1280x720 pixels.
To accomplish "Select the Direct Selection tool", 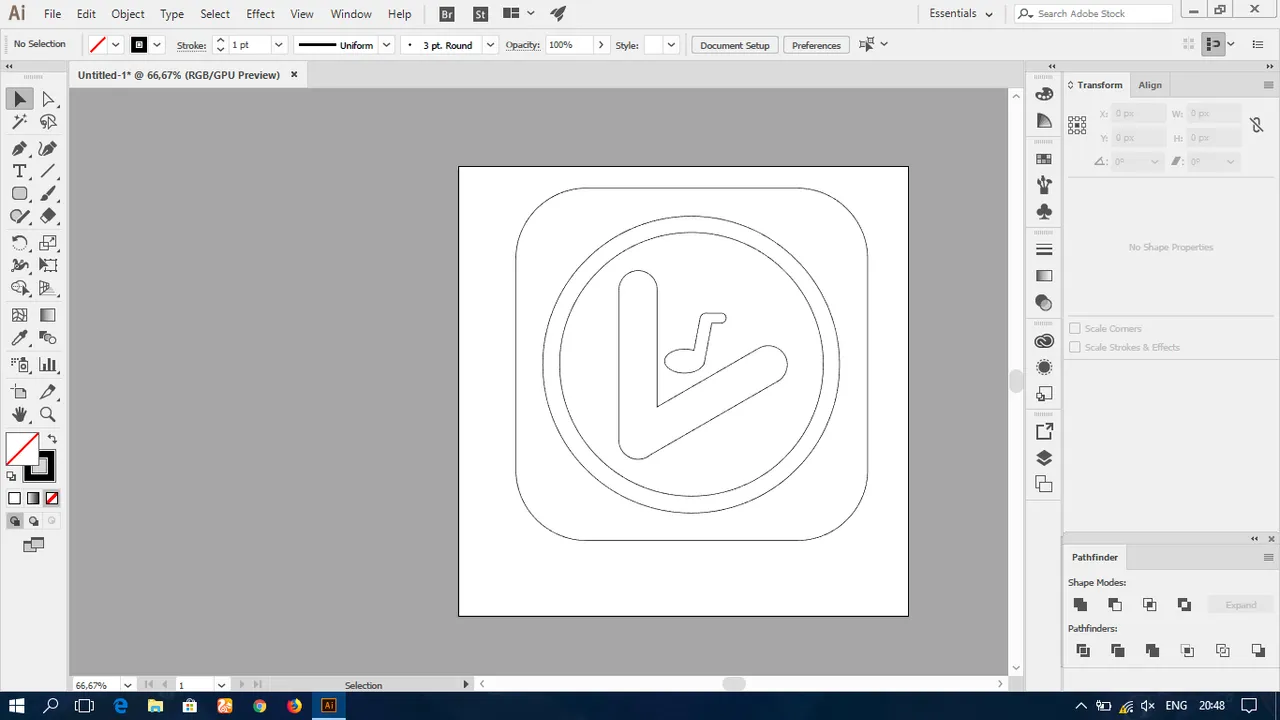I will pyautogui.click(x=48, y=99).
